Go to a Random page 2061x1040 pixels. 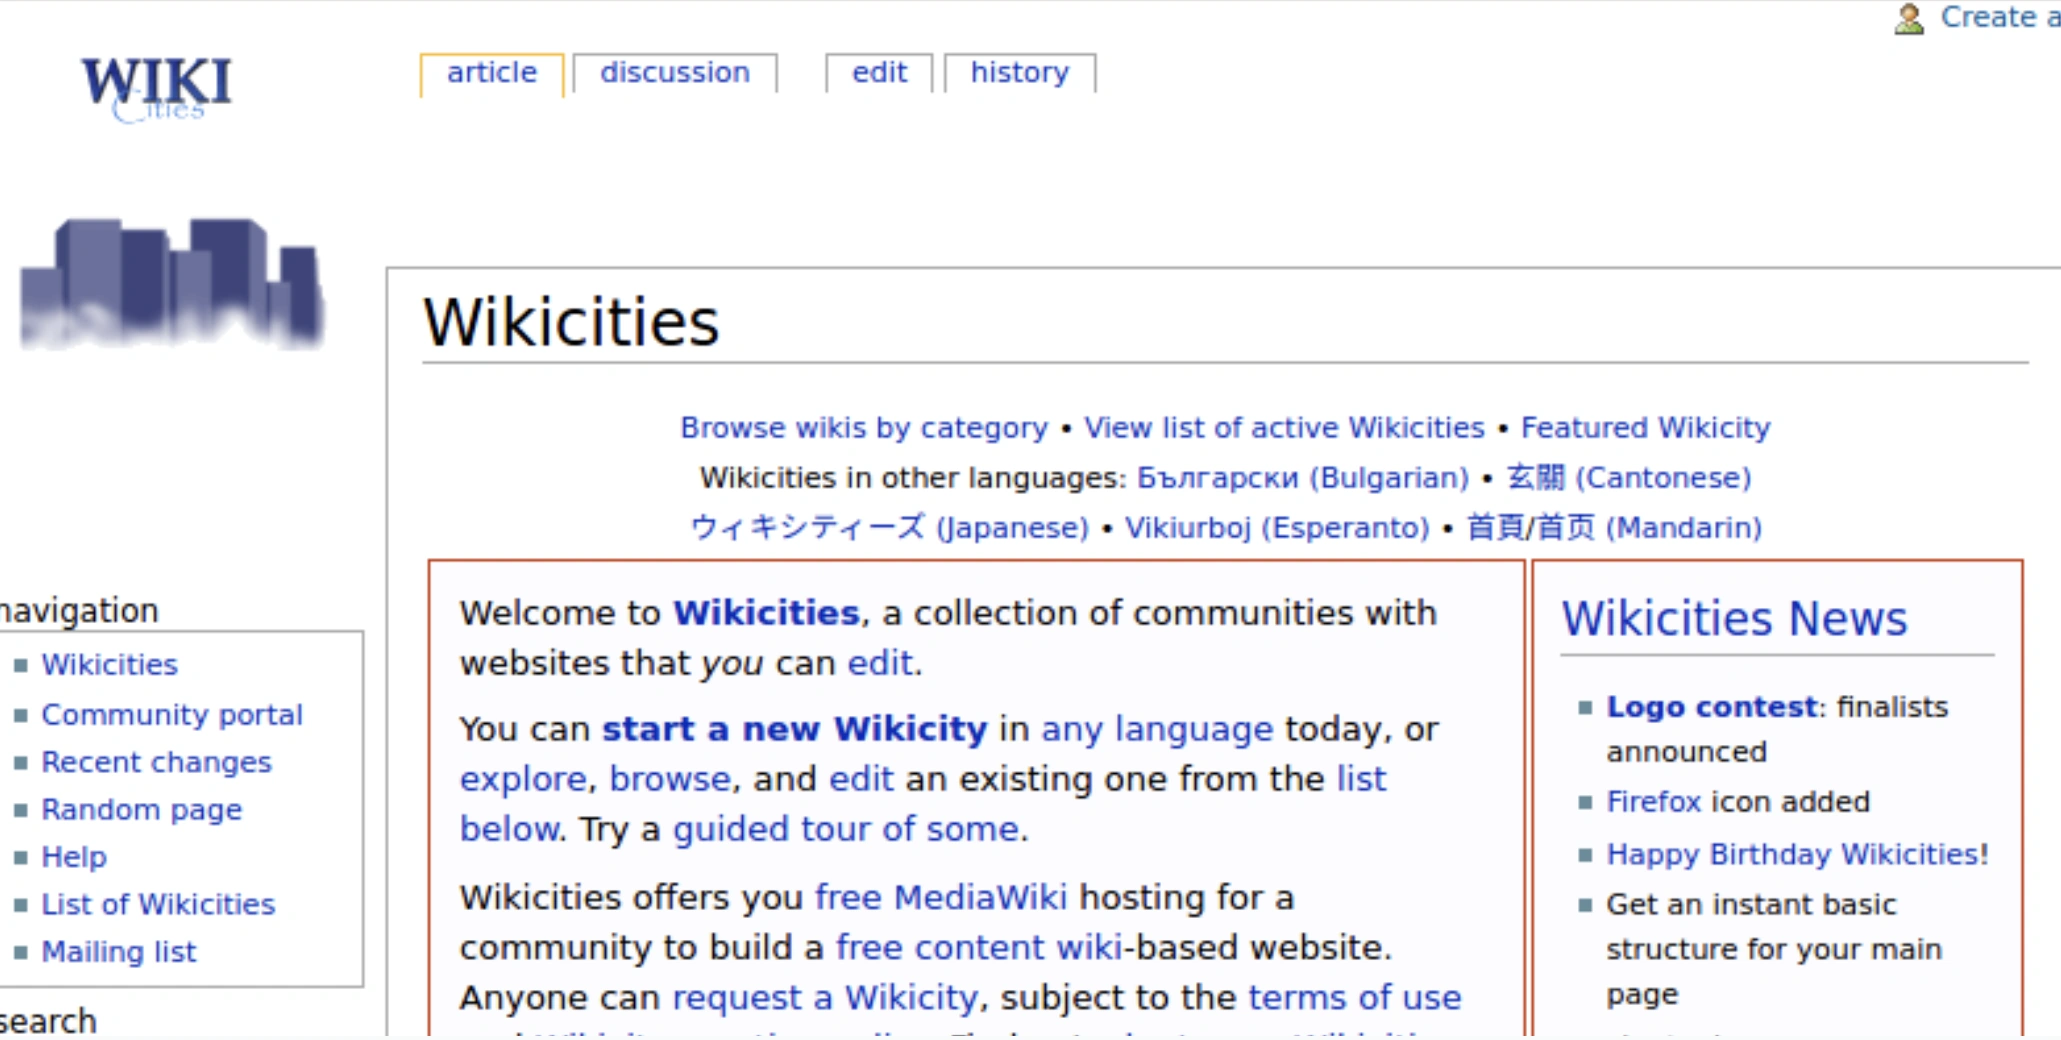(x=141, y=809)
